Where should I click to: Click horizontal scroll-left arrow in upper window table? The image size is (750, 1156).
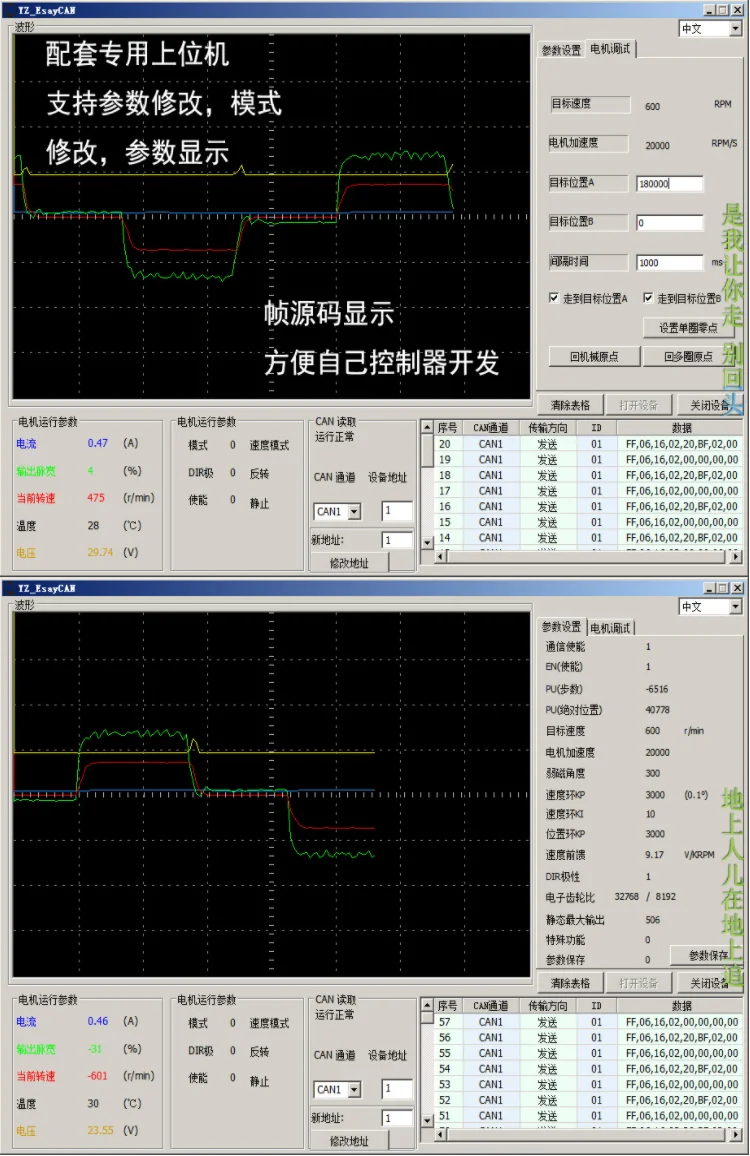coord(440,557)
